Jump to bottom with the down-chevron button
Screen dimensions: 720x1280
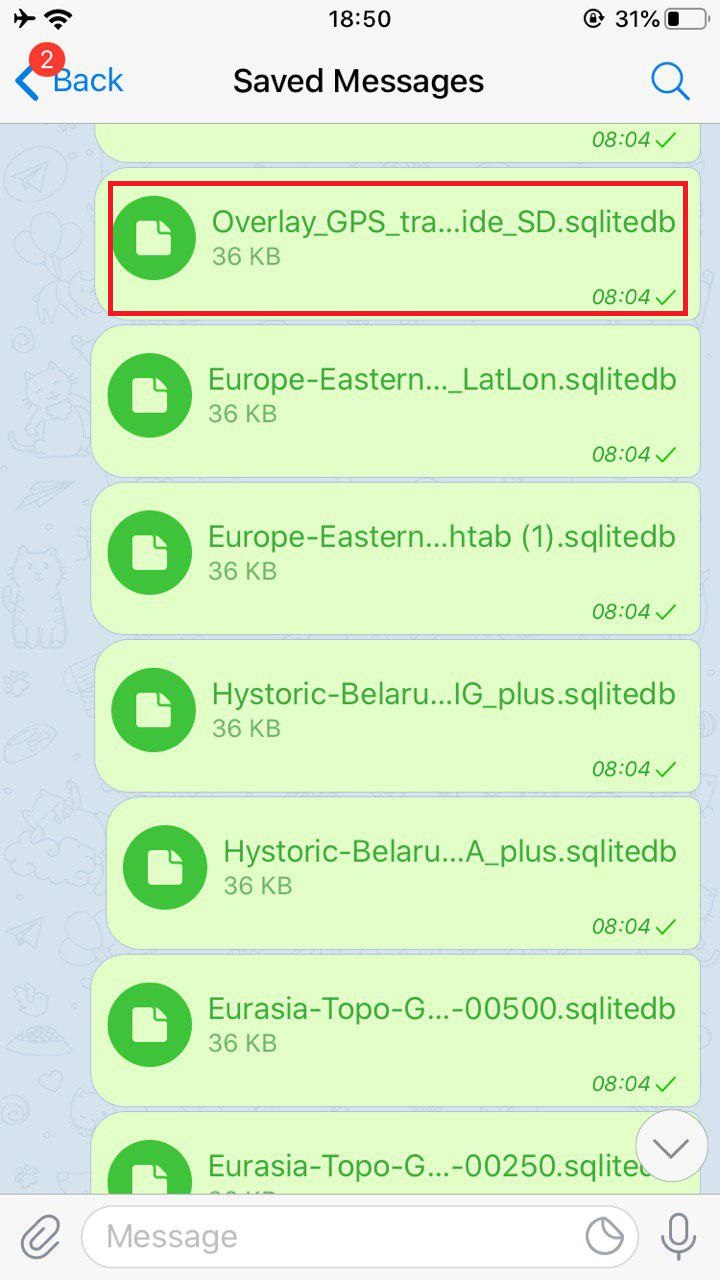672,1146
